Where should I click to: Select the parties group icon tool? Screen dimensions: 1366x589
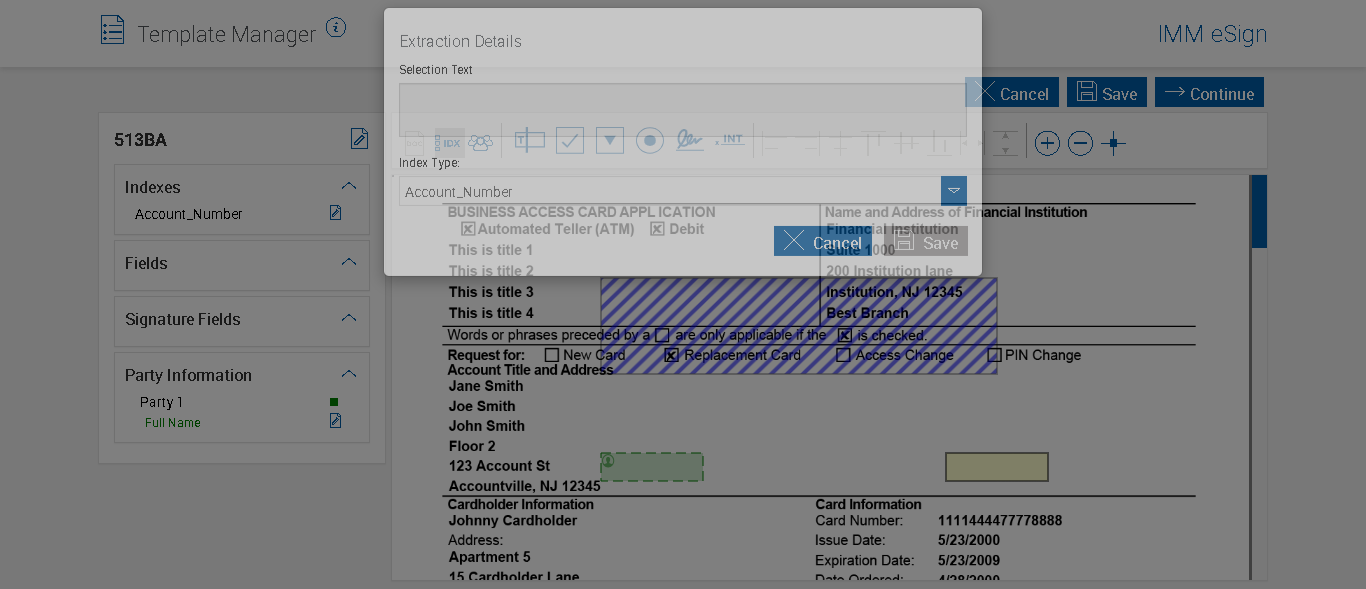tap(480, 142)
